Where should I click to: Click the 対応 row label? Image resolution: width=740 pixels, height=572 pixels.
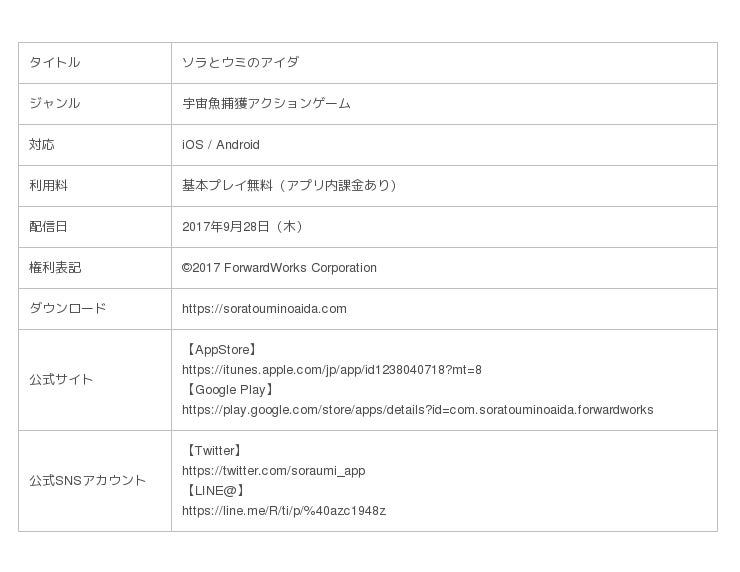coord(42,145)
